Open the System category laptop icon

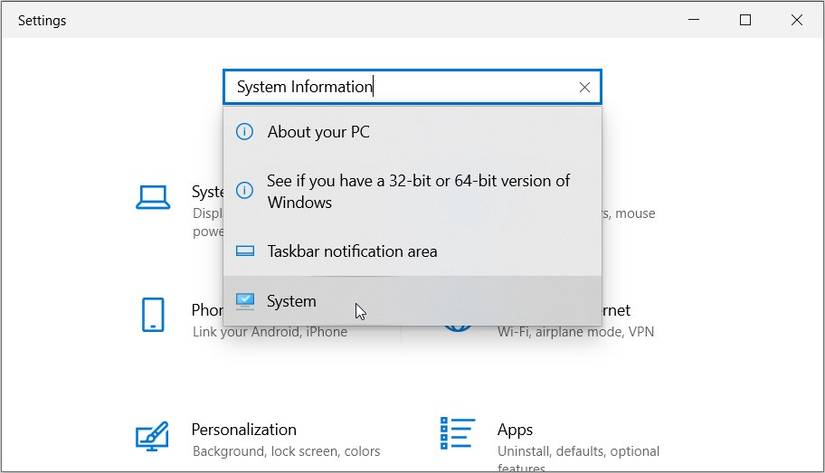click(x=153, y=197)
